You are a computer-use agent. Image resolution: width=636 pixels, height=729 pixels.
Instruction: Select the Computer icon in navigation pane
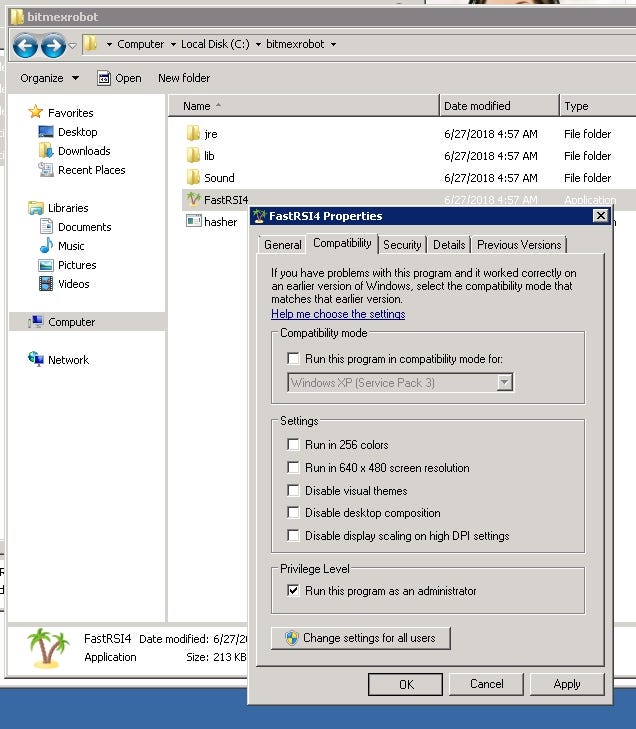click(35, 321)
